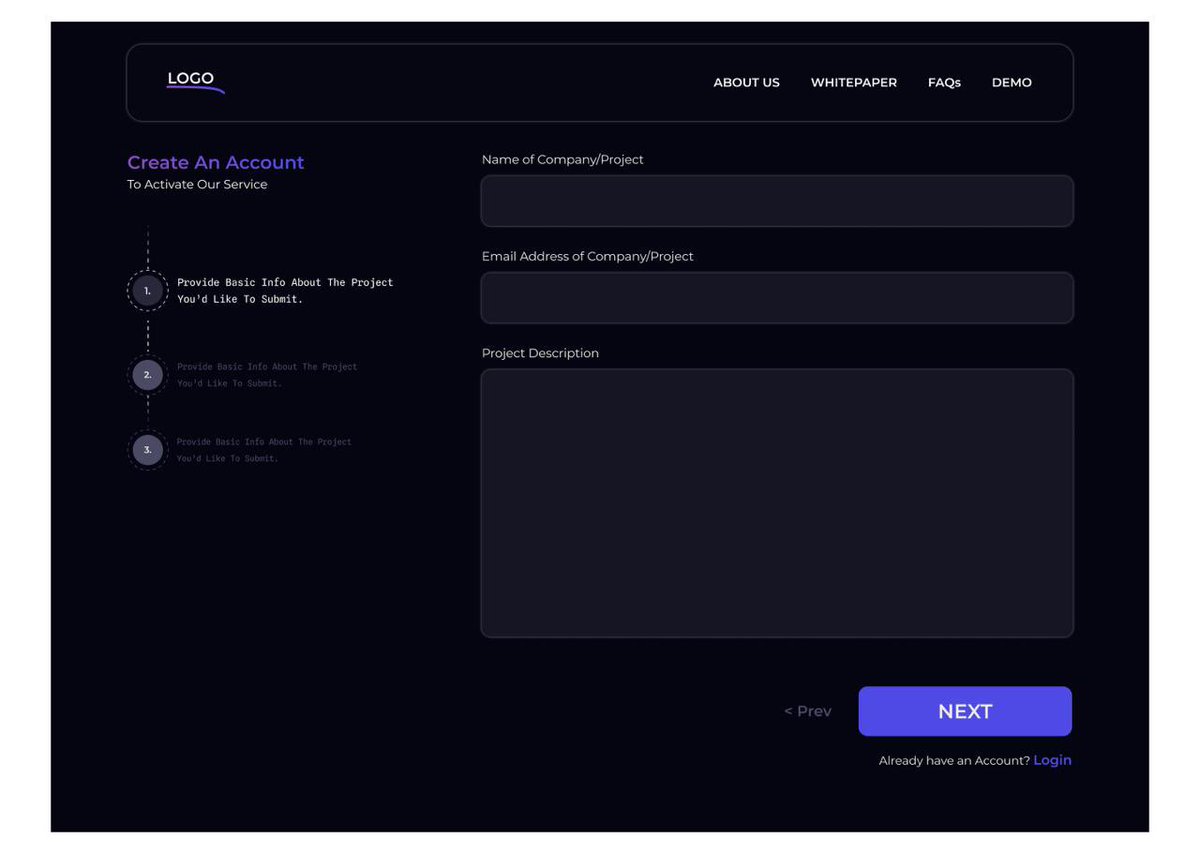Image resolution: width=1200 pixels, height=853 pixels.
Task: Click the 'Email Address of Company/Project' label
Action: 587,257
